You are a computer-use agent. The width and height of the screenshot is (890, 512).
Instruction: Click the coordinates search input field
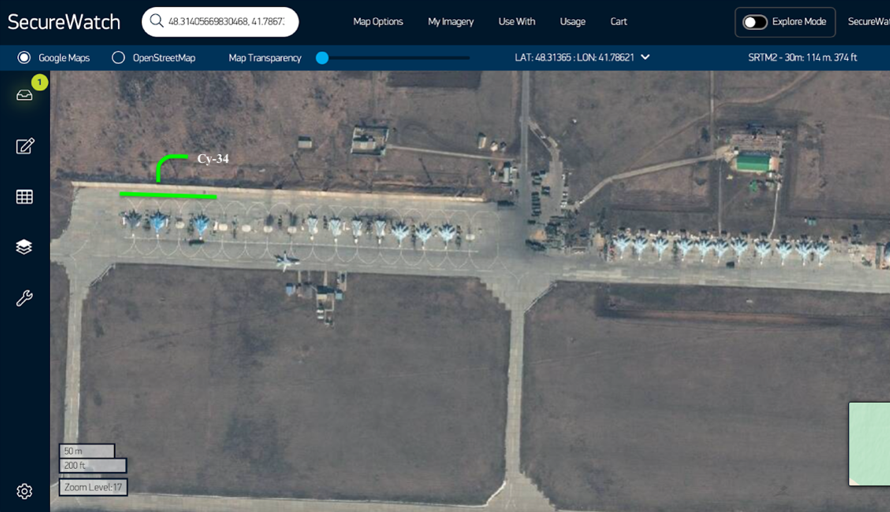[230, 21]
